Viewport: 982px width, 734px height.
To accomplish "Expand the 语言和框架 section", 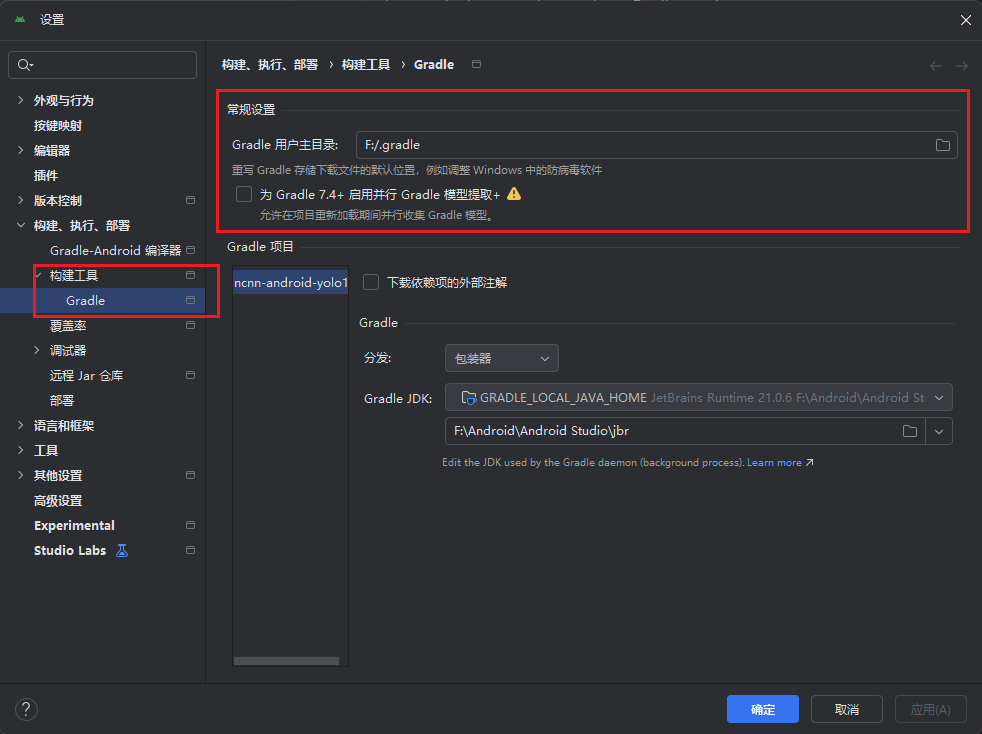I will [x=21, y=426].
